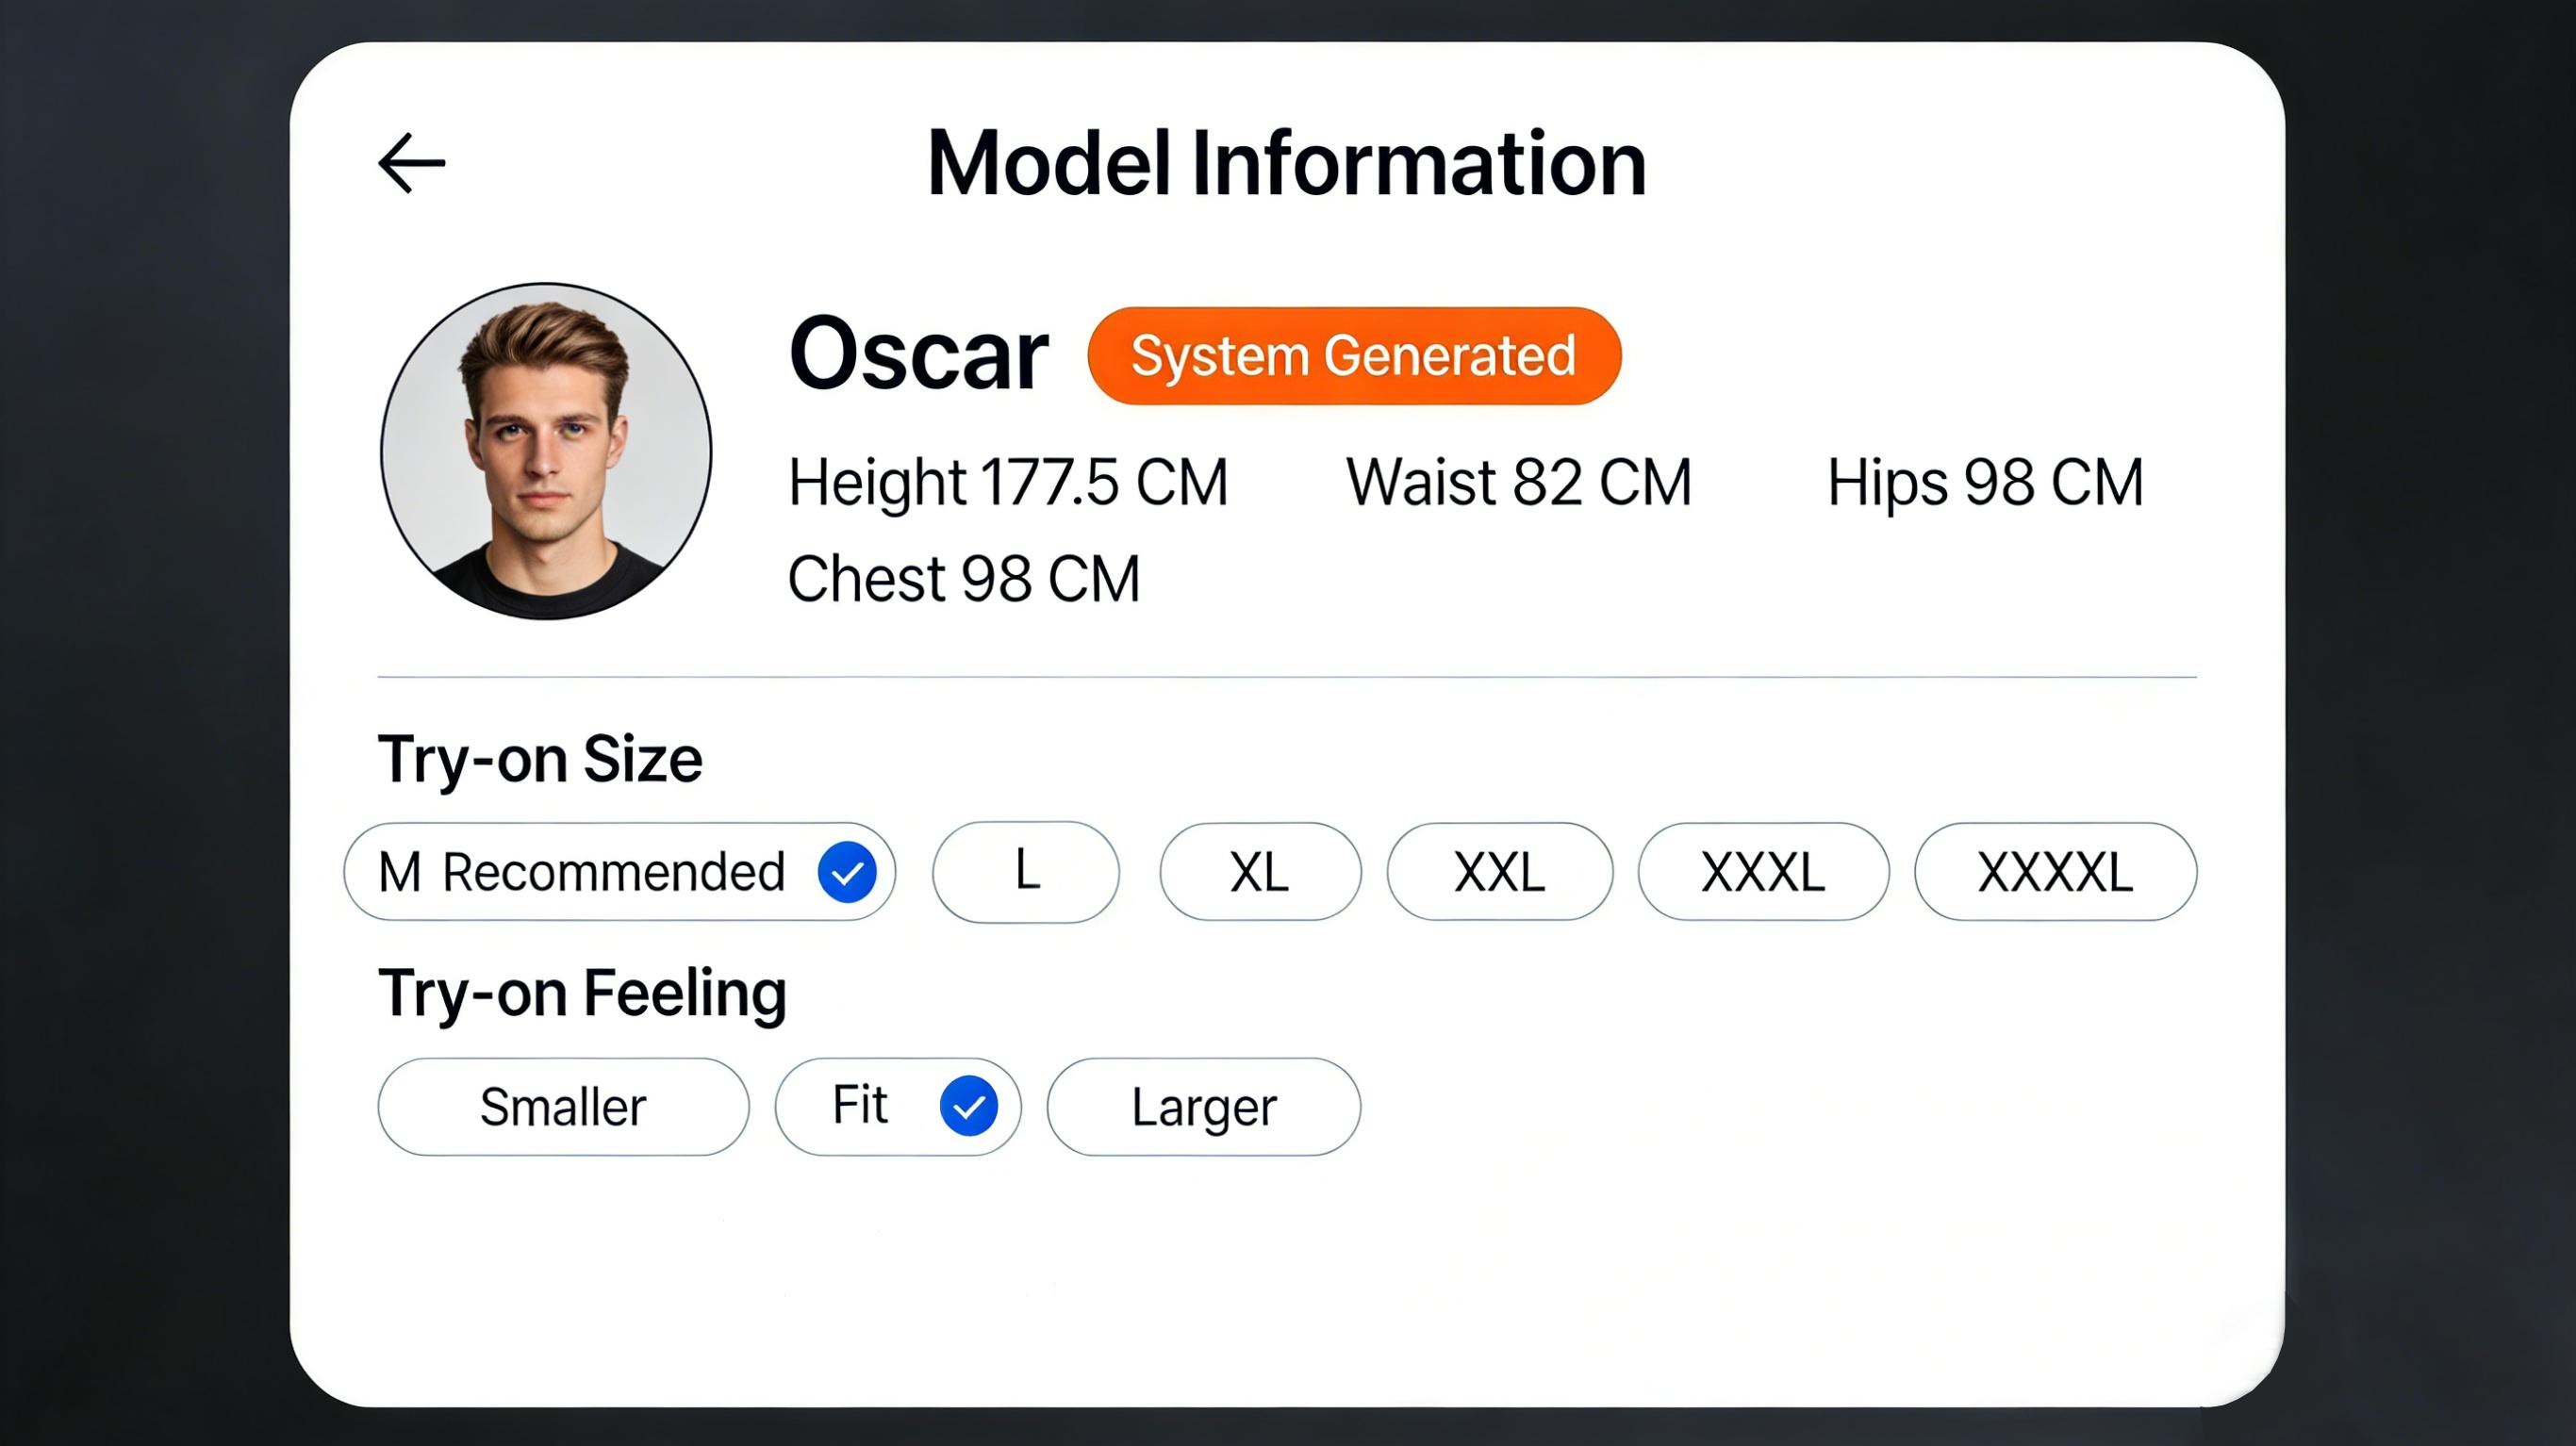The image size is (2576, 1446).
Task: Set try-on feeling to Smaller
Action: (x=563, y=1107)
